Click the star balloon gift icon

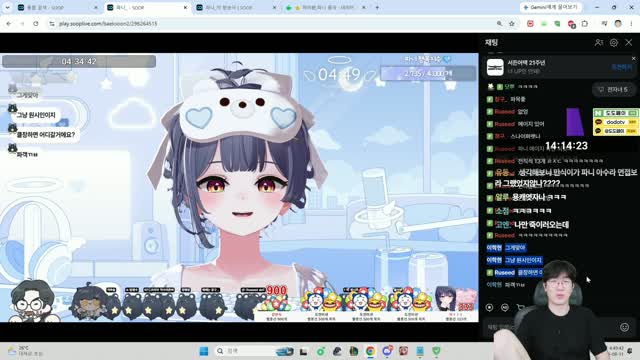(489, 307)
